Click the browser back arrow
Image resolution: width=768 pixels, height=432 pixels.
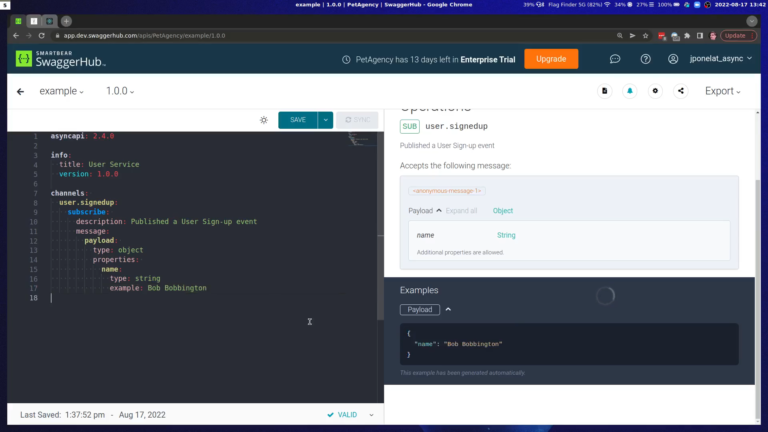16,36
